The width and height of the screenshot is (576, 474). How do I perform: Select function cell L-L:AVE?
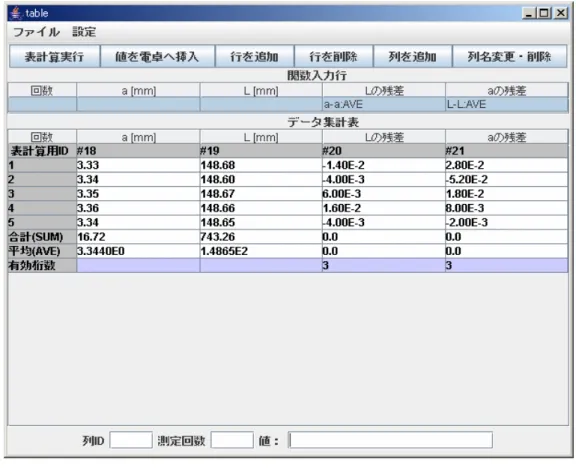(506, 104)
